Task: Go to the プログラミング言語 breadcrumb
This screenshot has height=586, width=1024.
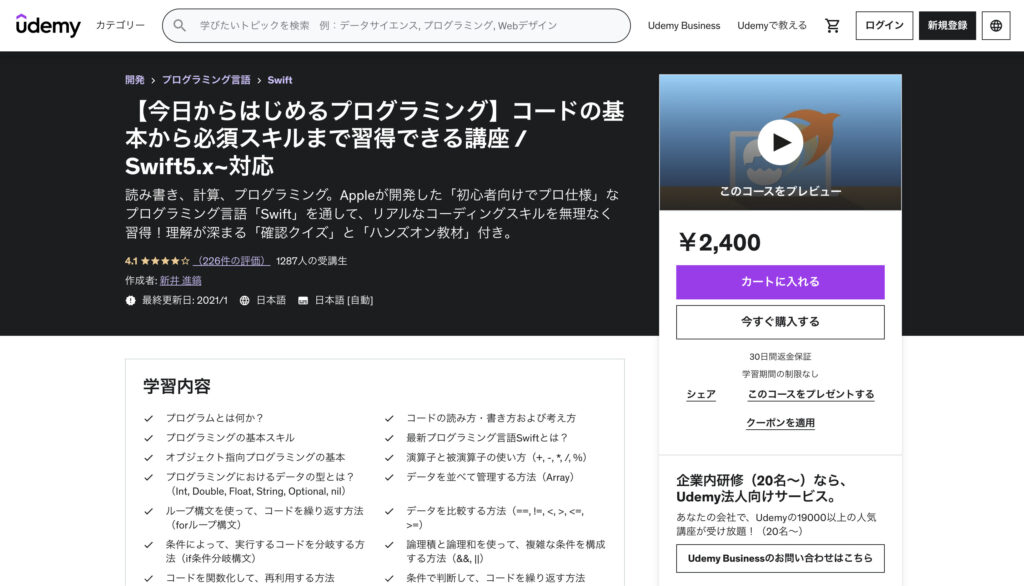Action: point(206,80)
